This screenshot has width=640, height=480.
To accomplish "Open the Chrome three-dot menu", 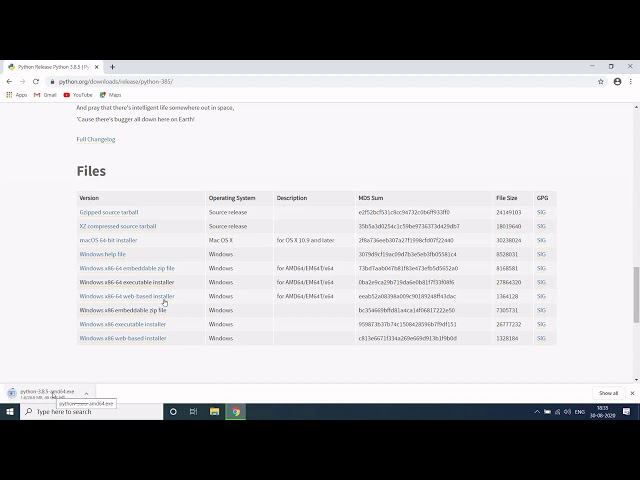I will pyautogui.click(x=631, y=82).
